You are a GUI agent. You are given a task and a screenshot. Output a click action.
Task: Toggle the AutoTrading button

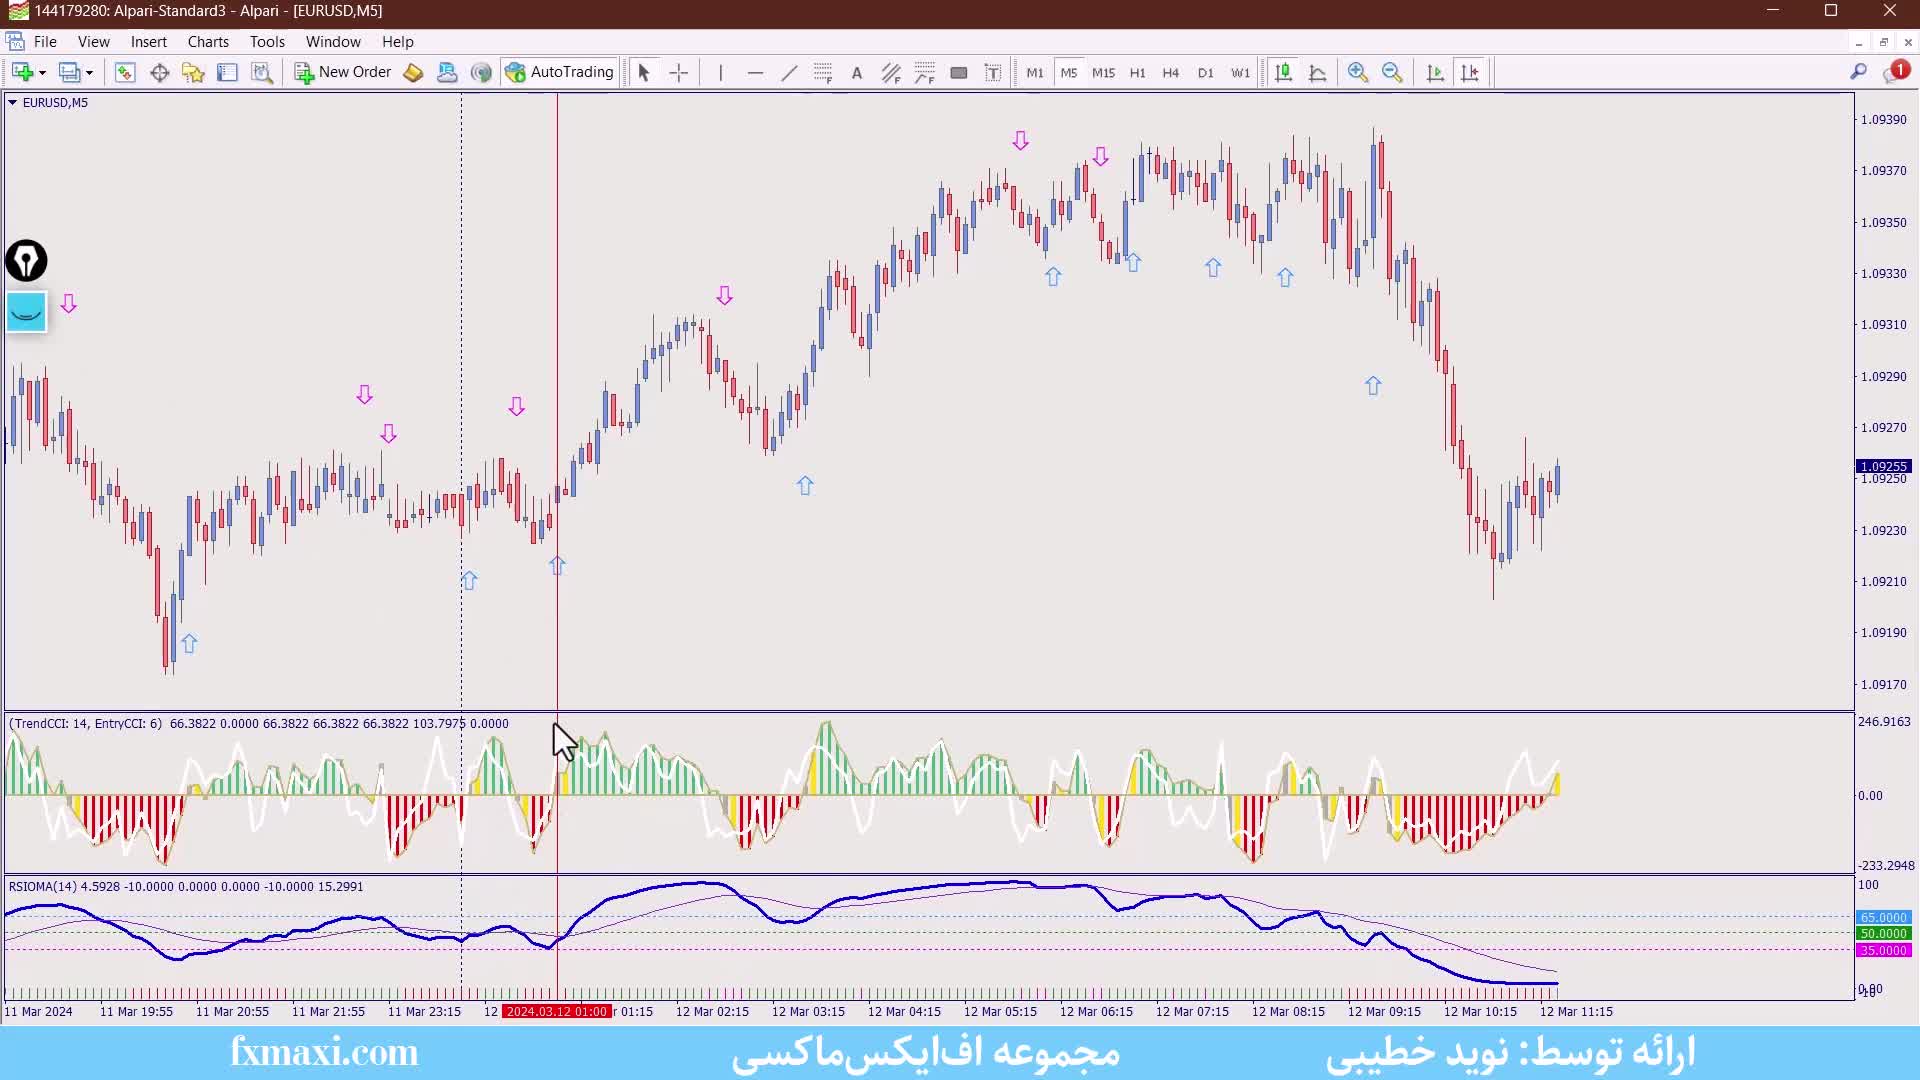click(560, 72)
